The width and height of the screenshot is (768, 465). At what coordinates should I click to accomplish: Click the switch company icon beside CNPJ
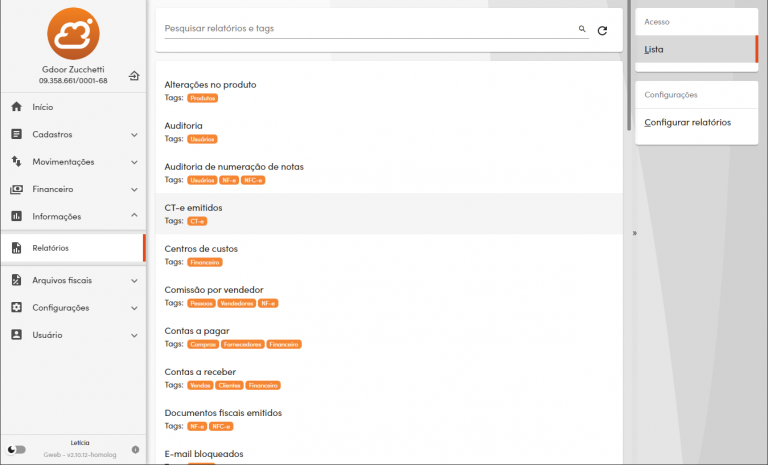[134, 76]
